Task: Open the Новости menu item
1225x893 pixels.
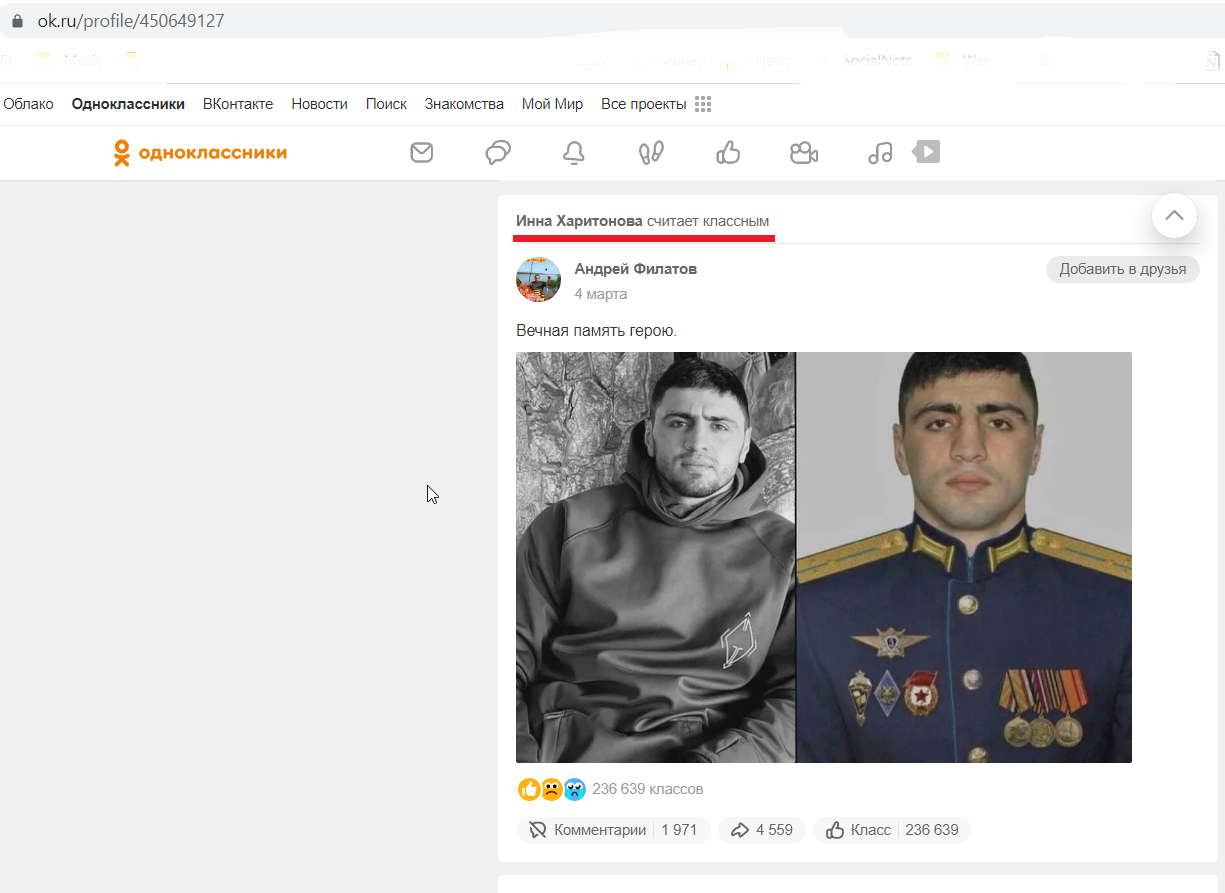Action: coord(320,104)
